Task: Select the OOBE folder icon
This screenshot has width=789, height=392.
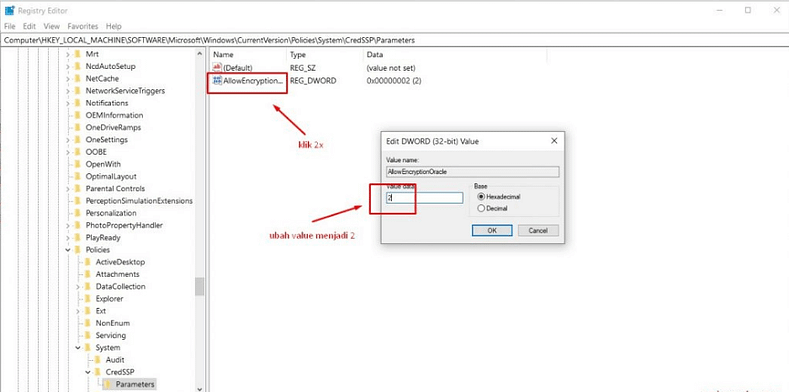Action: pyautogui.click(x=77, y=151)
